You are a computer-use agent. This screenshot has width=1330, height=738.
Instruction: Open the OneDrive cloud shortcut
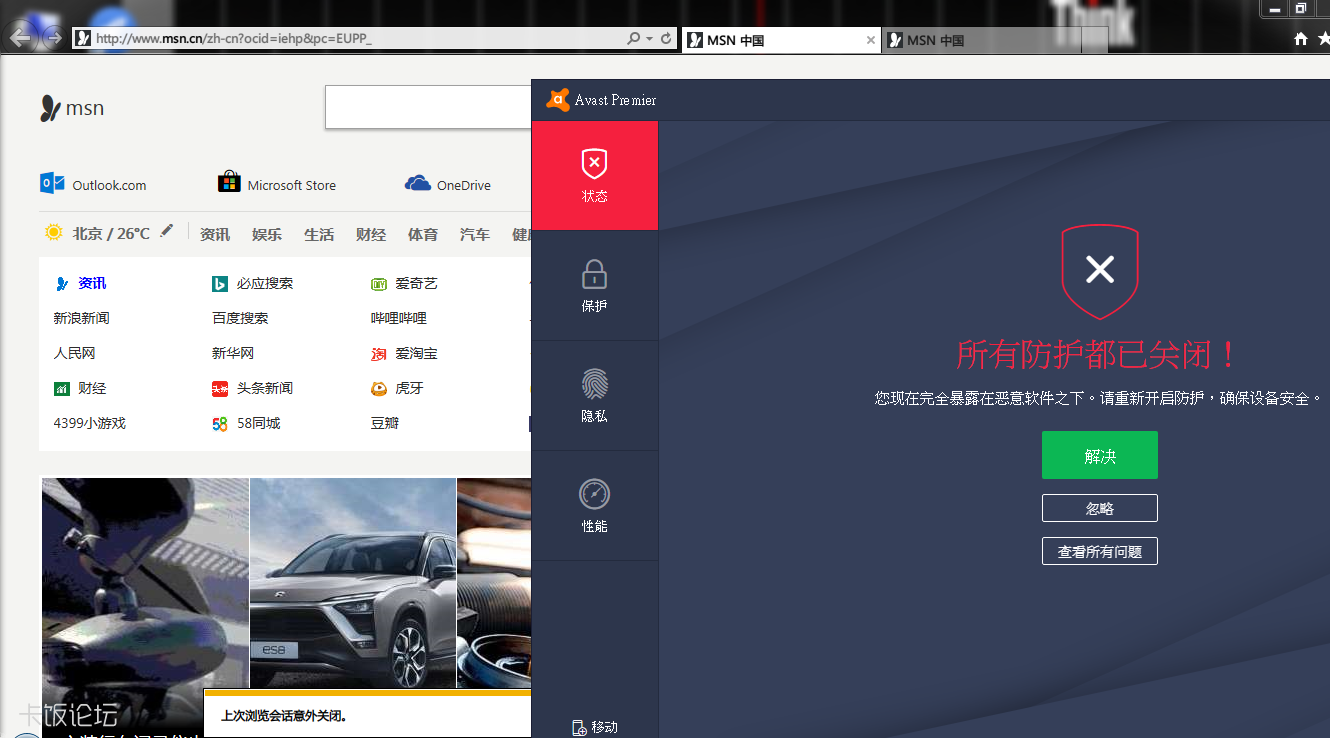point(417,184)
